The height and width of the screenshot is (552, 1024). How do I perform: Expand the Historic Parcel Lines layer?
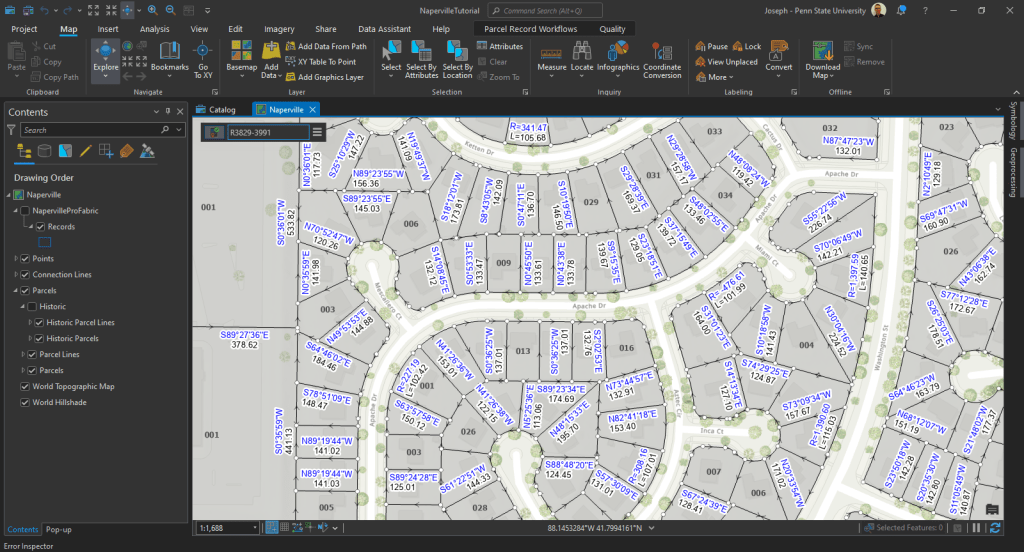click(x=30, y=322)
